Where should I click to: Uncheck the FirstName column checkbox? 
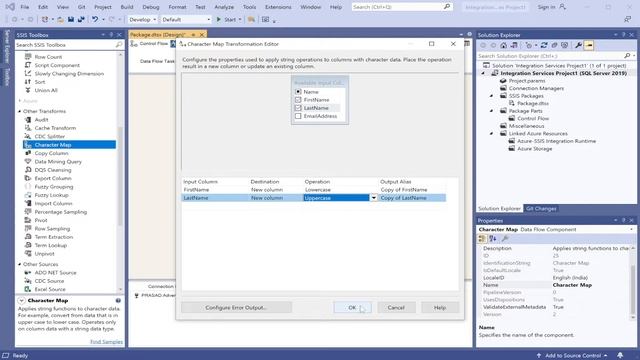coord(298,100)
